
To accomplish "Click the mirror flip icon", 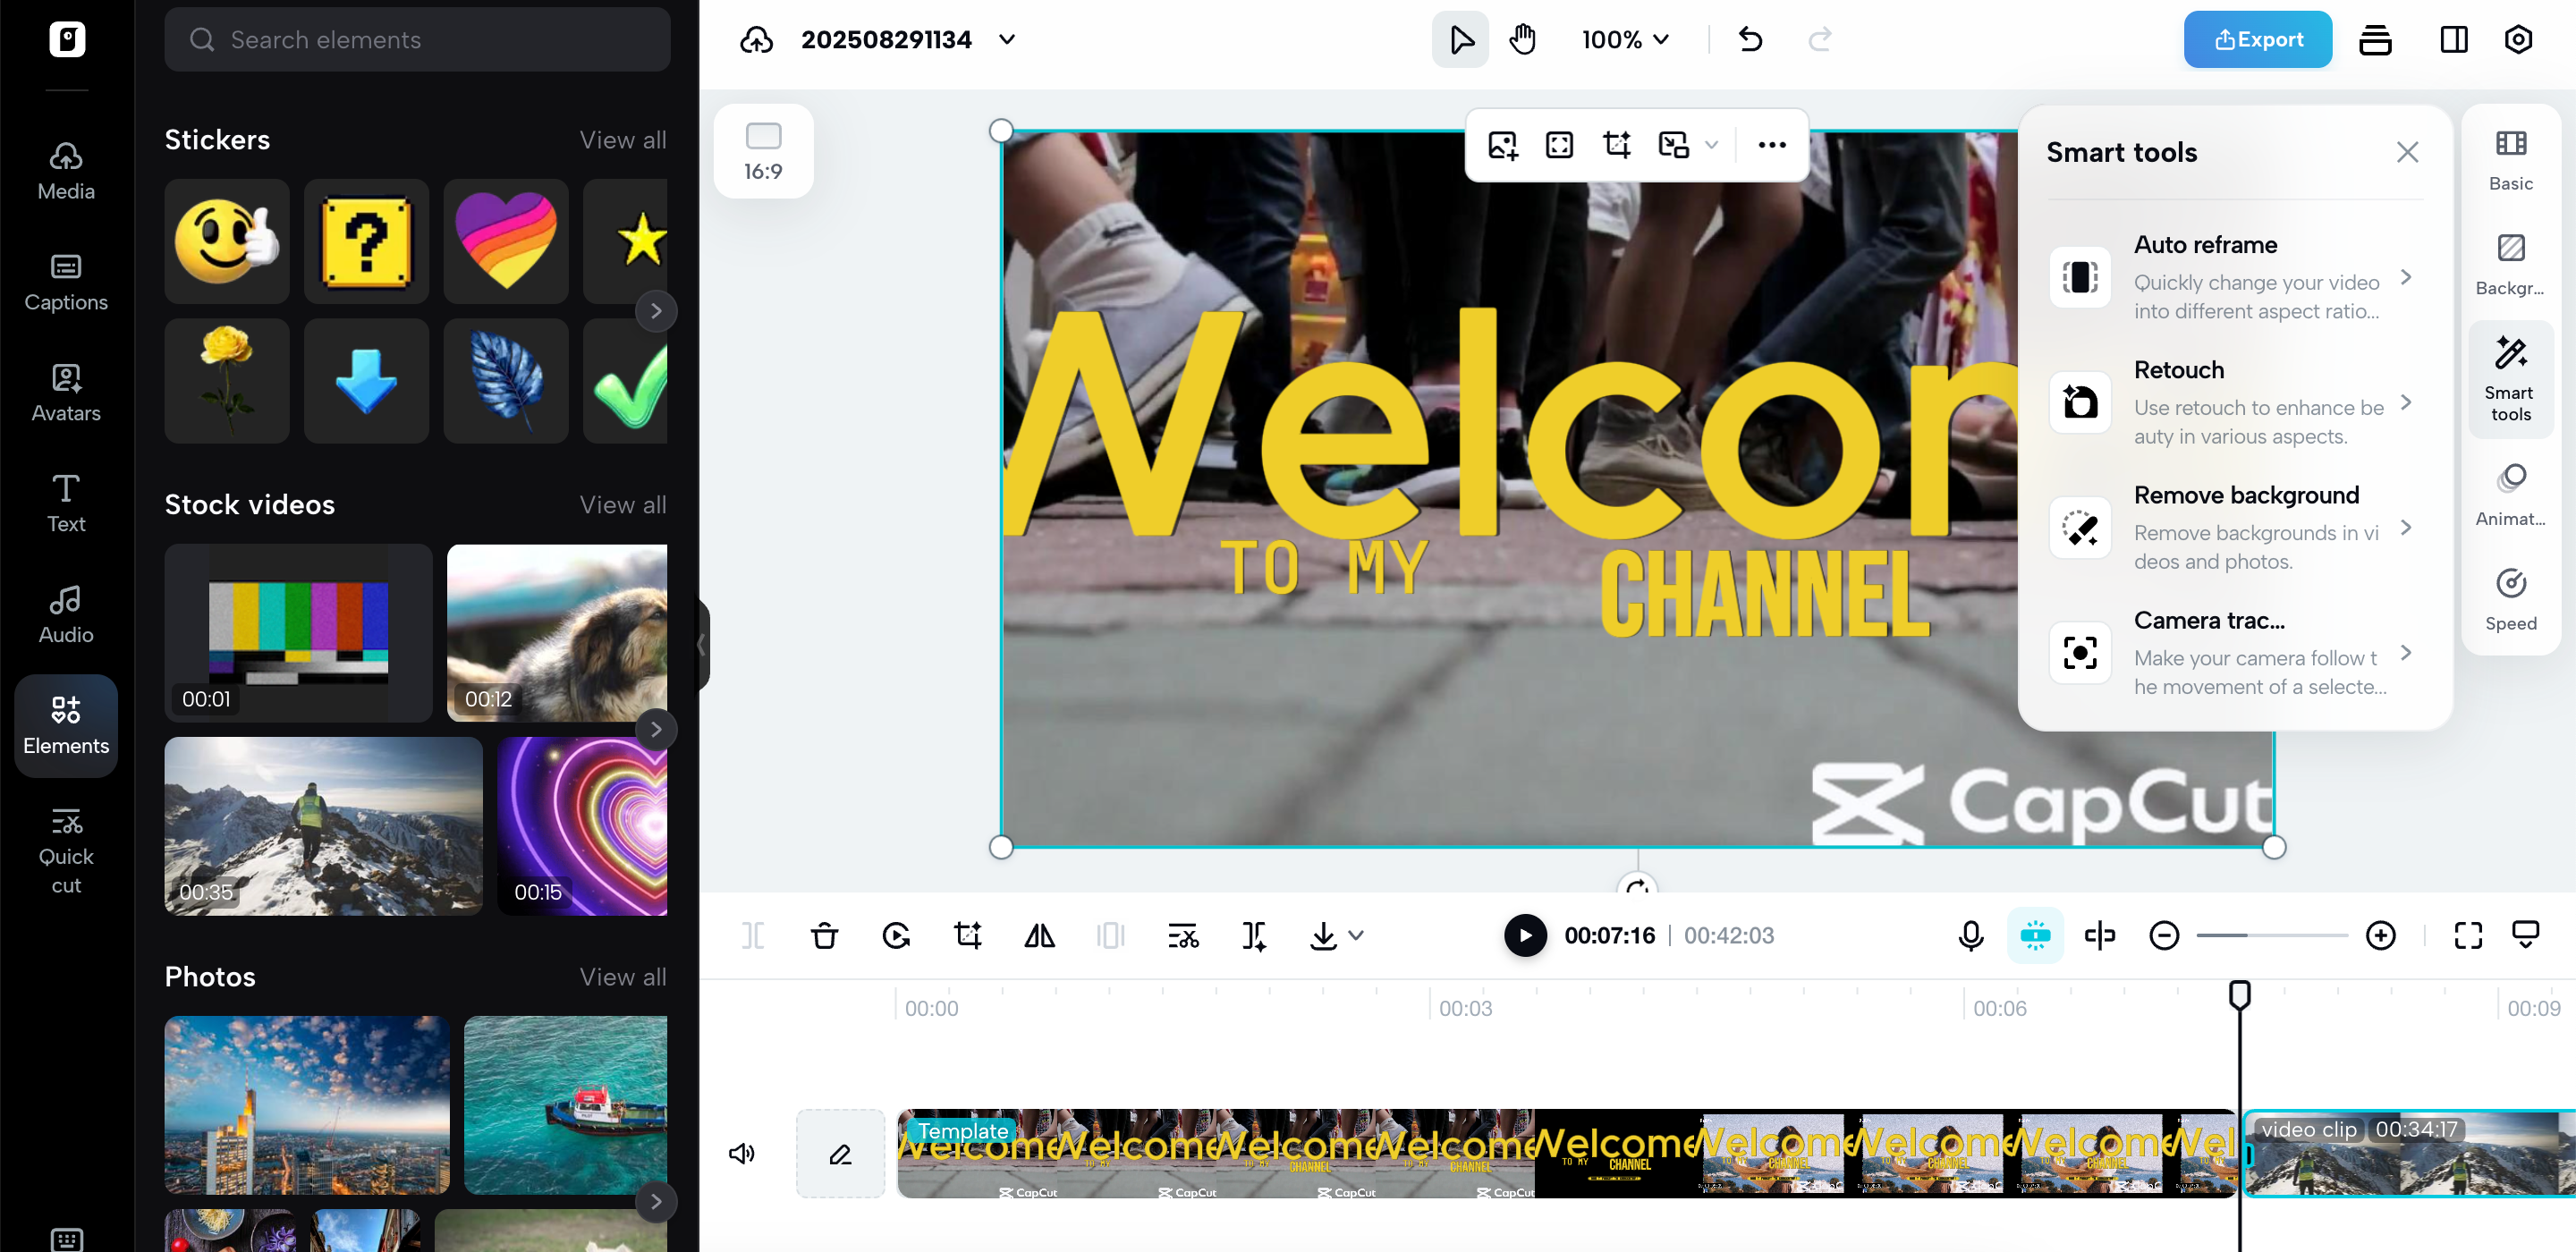I will pos(1039,936).
